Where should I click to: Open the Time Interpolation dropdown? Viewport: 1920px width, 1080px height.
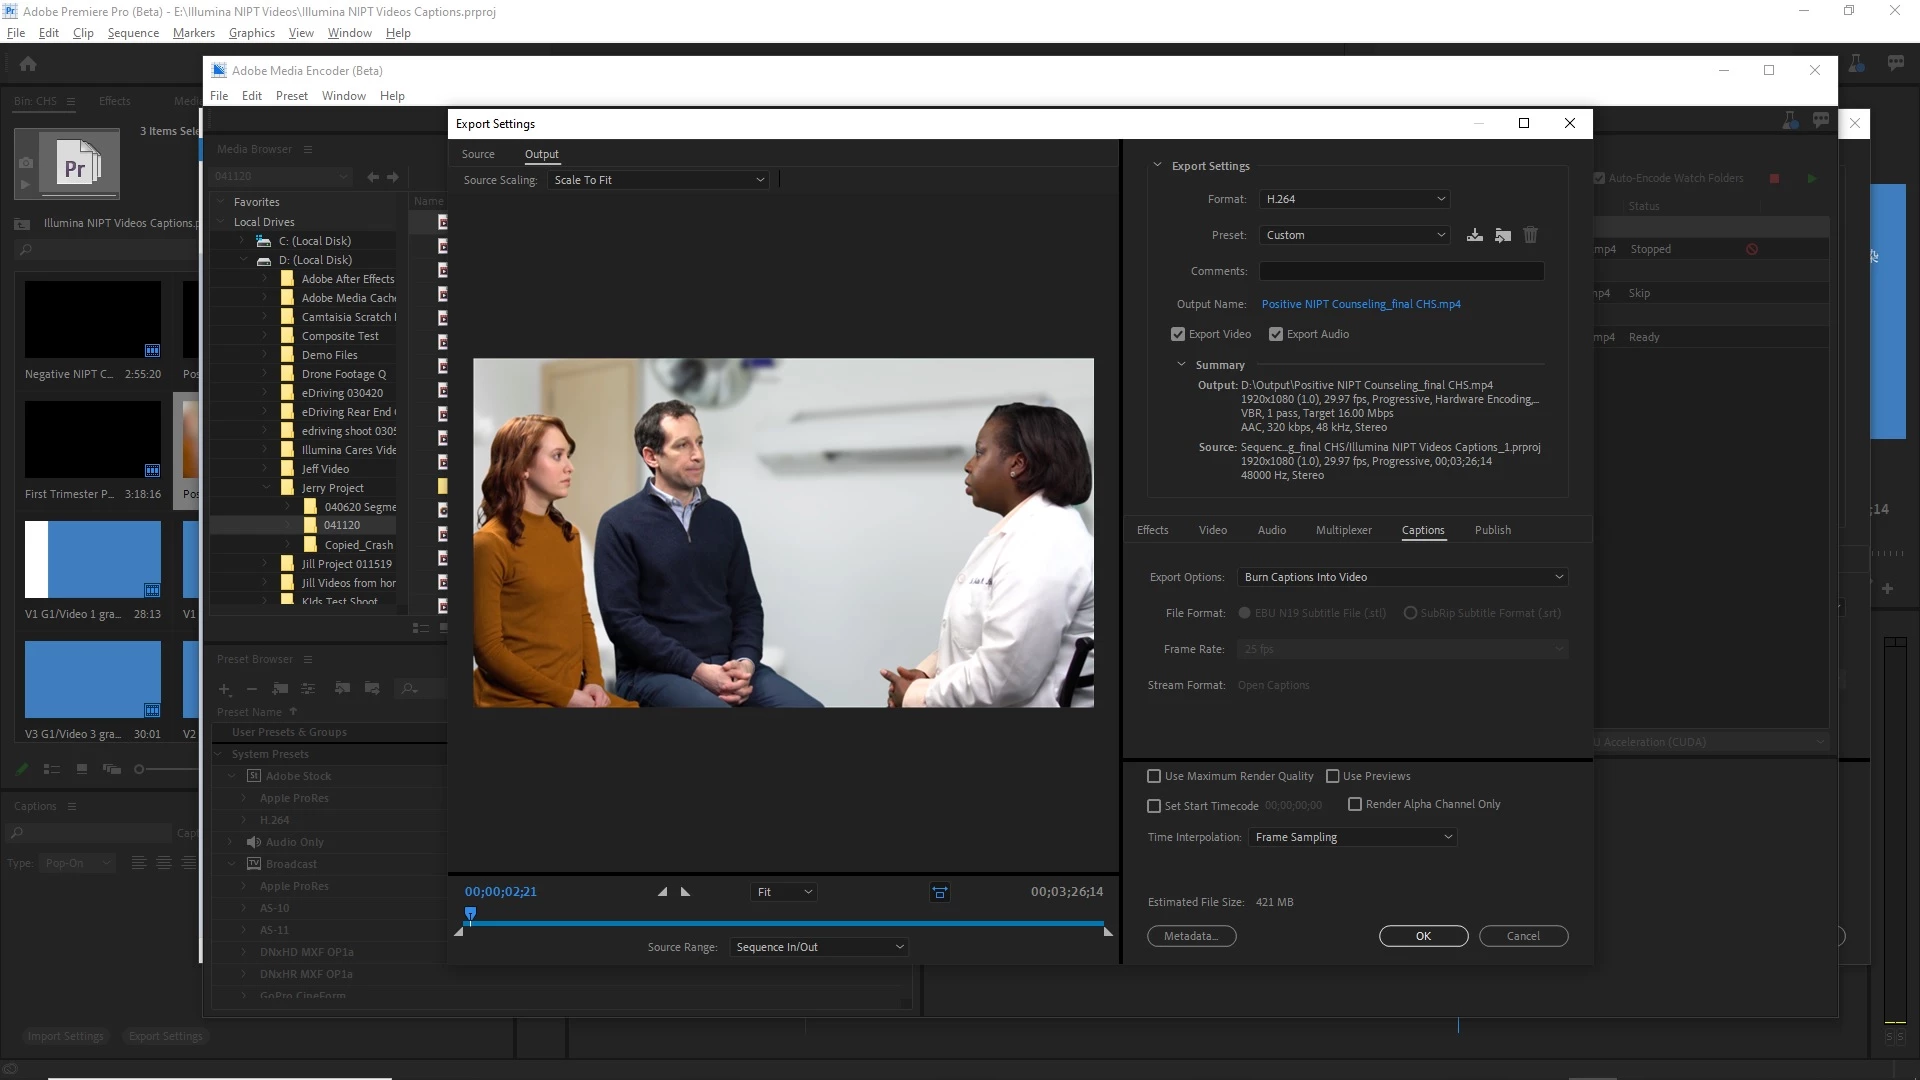click(1352, 837)
